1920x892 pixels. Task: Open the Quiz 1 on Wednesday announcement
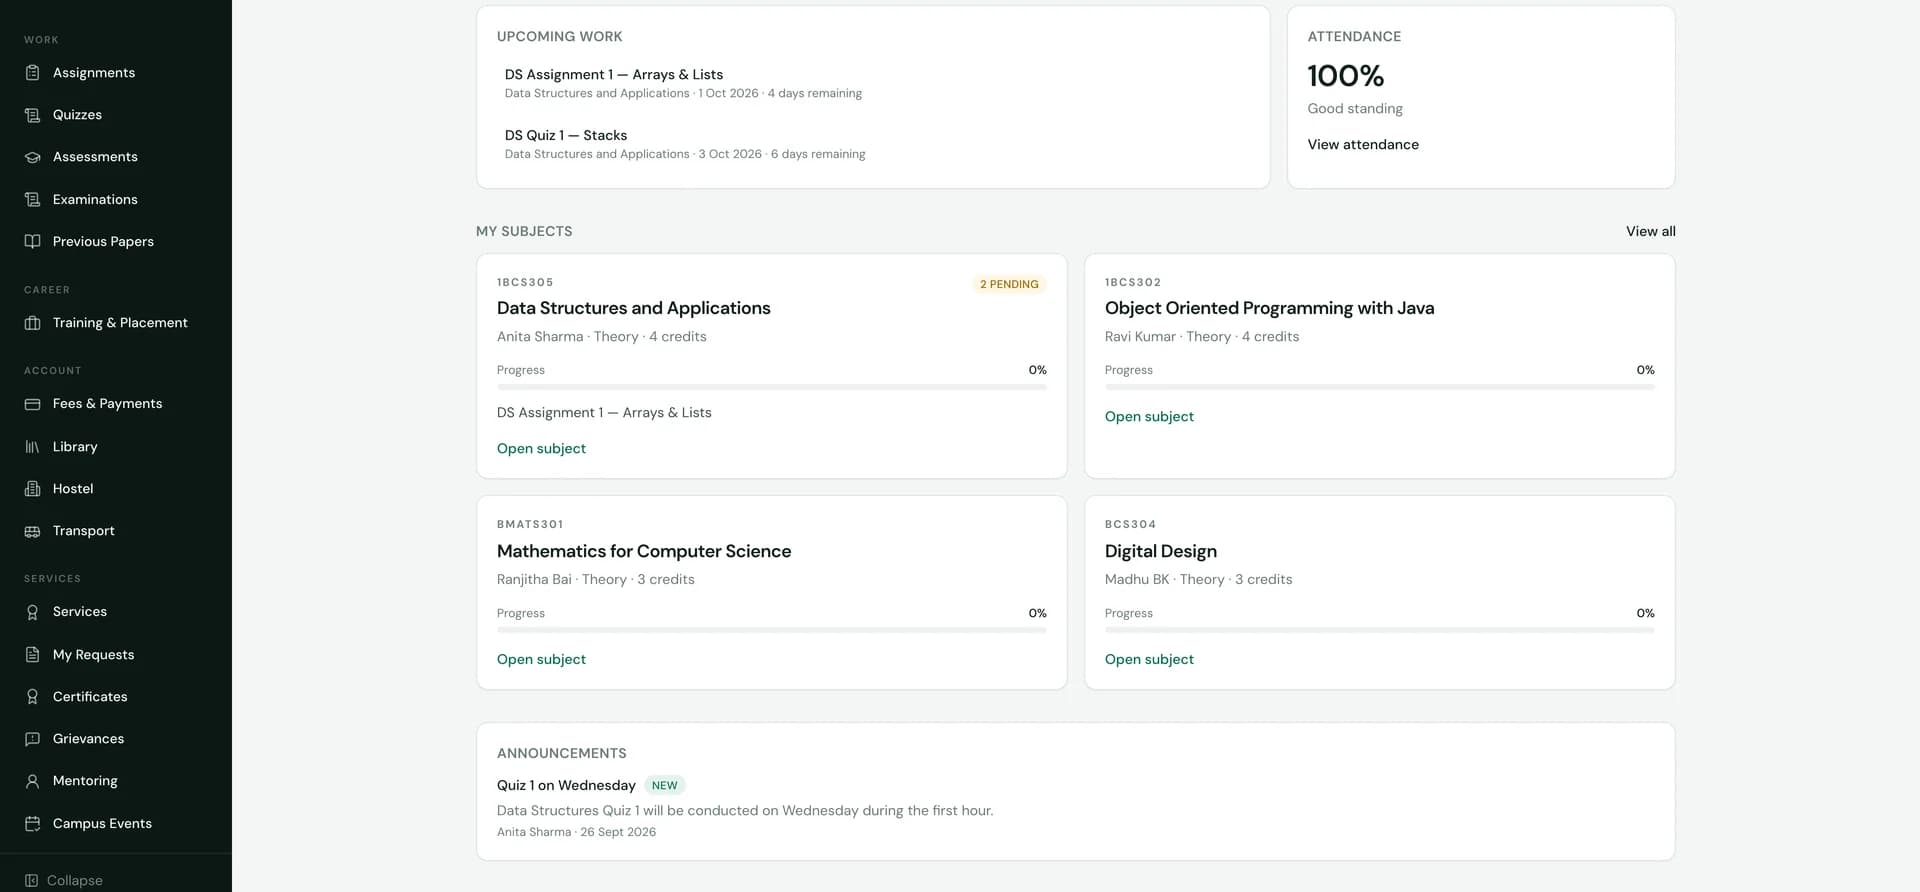click(x=566, y=786)
